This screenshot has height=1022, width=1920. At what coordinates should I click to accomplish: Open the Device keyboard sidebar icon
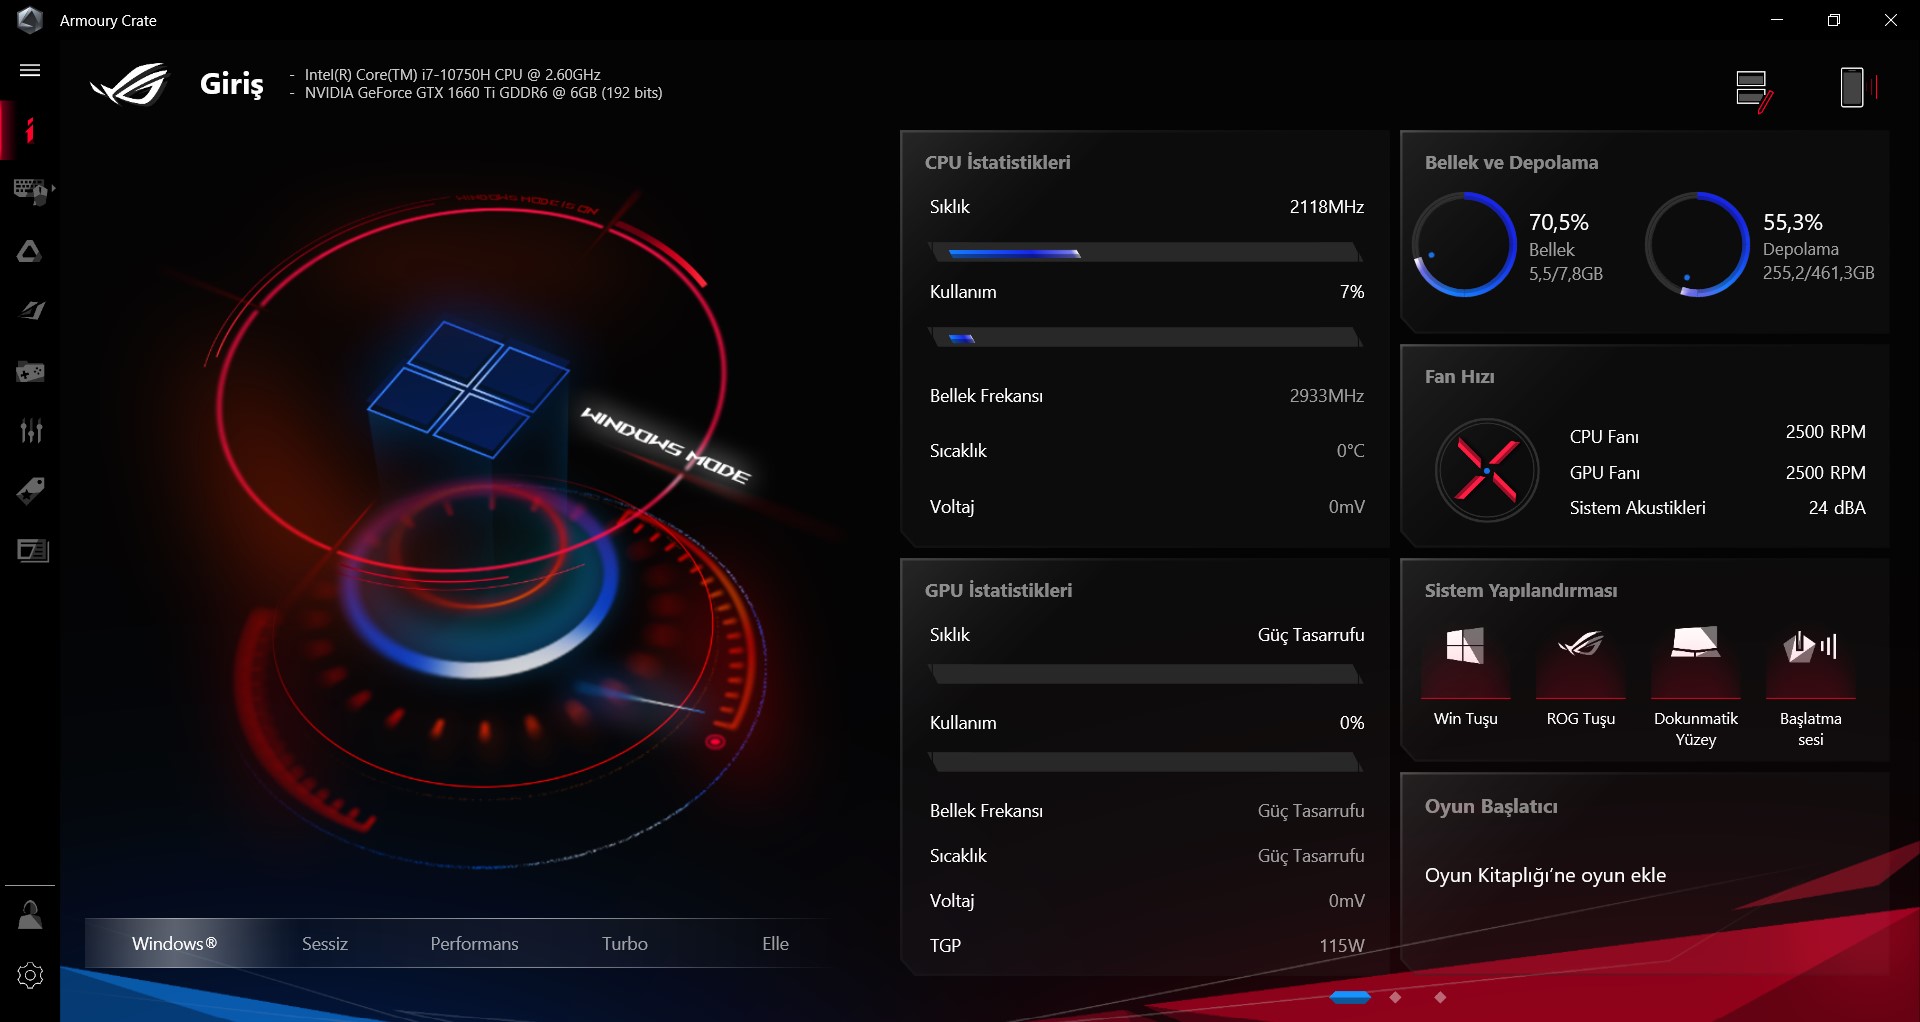point(33,190)
